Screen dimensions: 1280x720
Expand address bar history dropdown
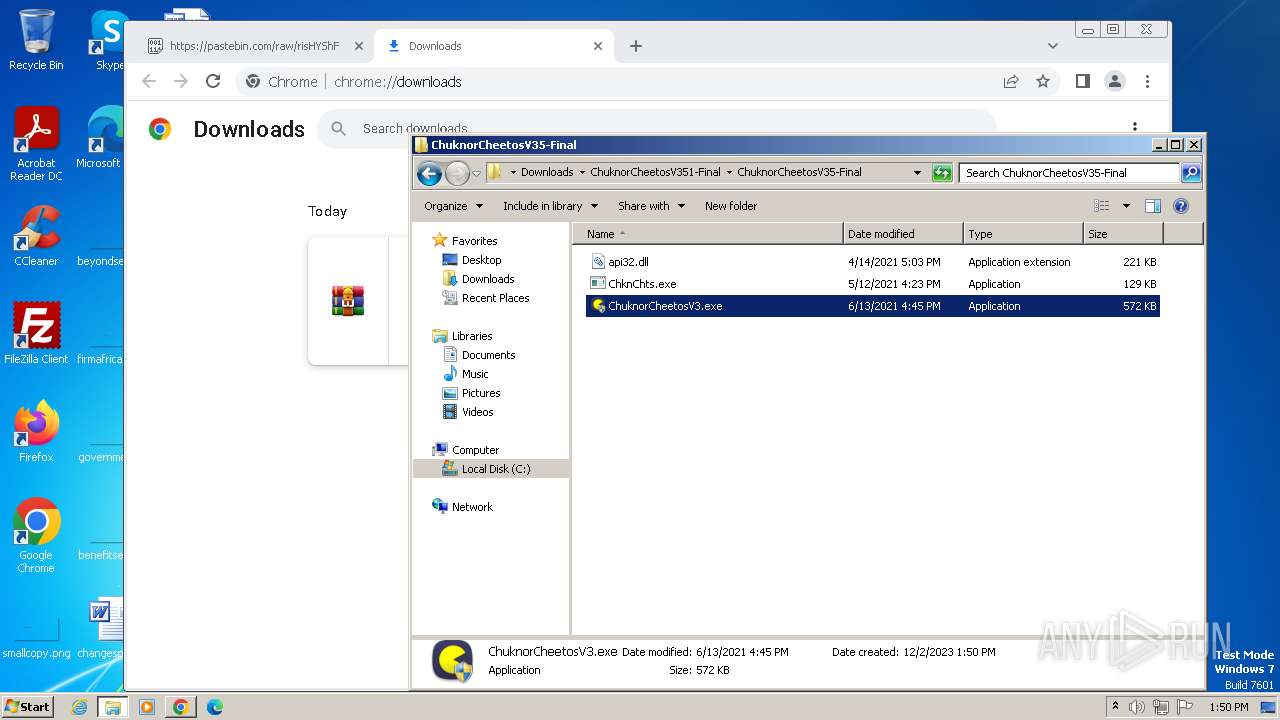pyautogui.click(x=917, y=173)
